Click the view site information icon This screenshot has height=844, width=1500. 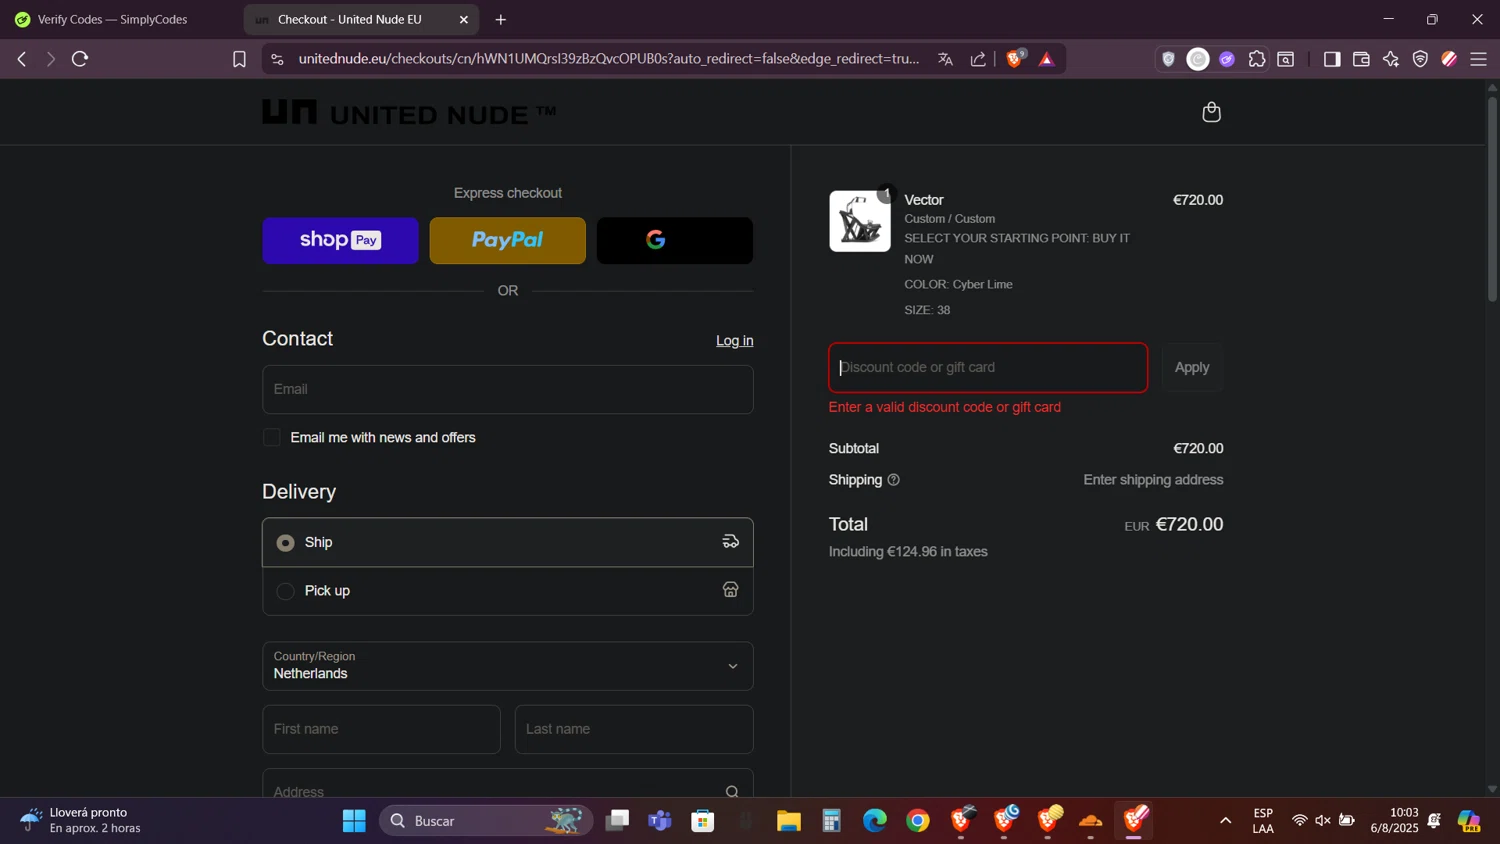click(x=277, y=59)
